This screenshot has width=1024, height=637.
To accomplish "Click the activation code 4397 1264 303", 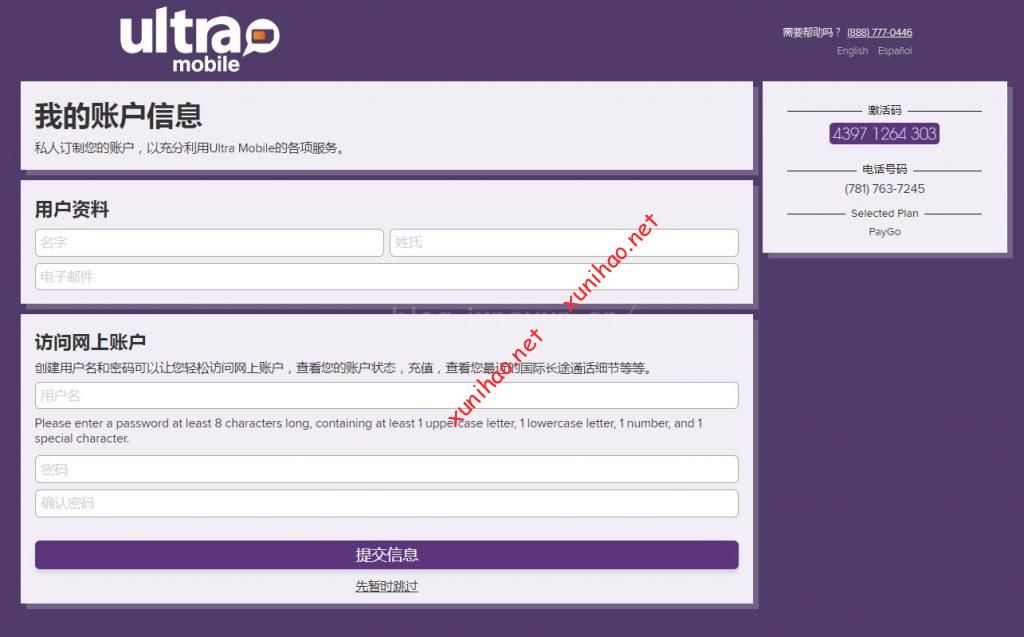I will point(884,134).
